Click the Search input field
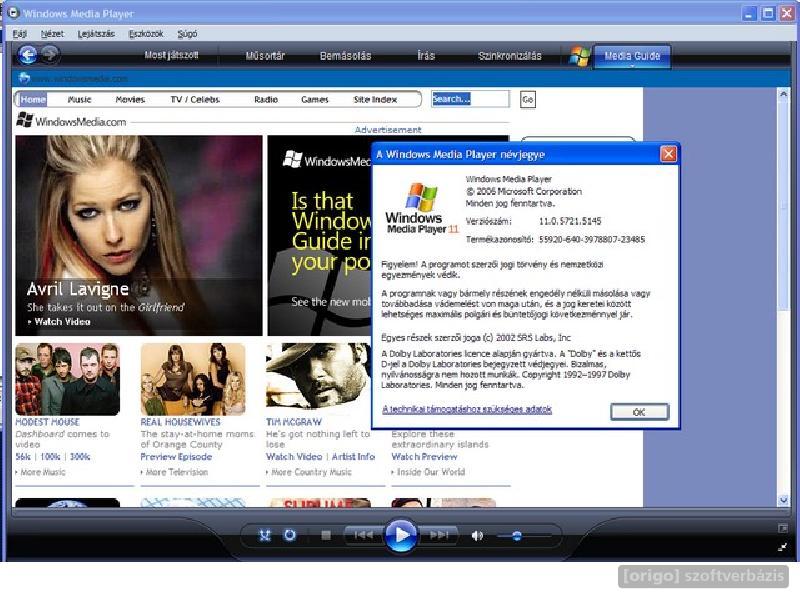The width and height of the screenshot is (800, 600). (x=470, y=99)
